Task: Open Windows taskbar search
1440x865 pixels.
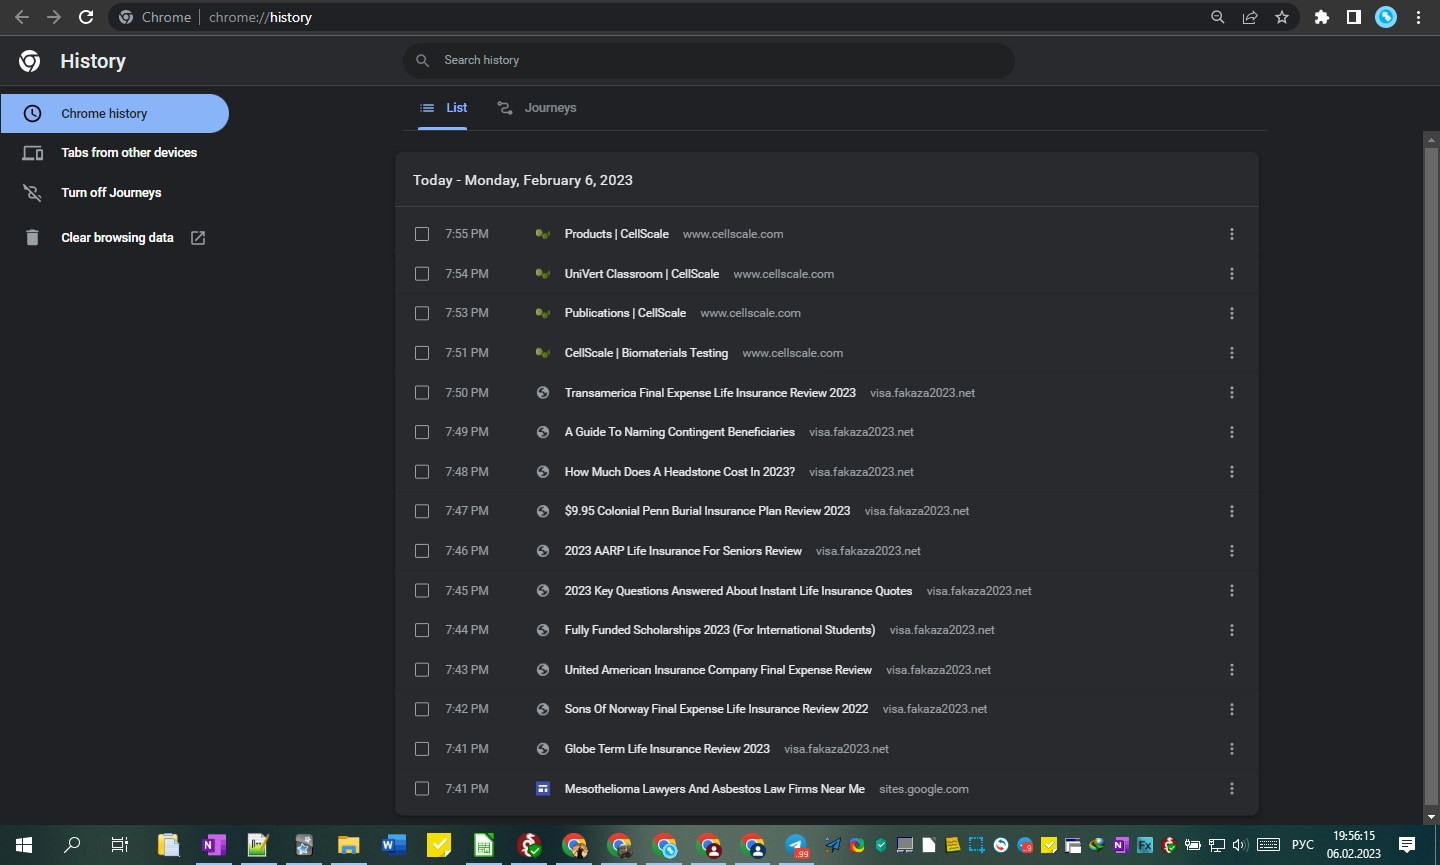Action: [71, 845]
